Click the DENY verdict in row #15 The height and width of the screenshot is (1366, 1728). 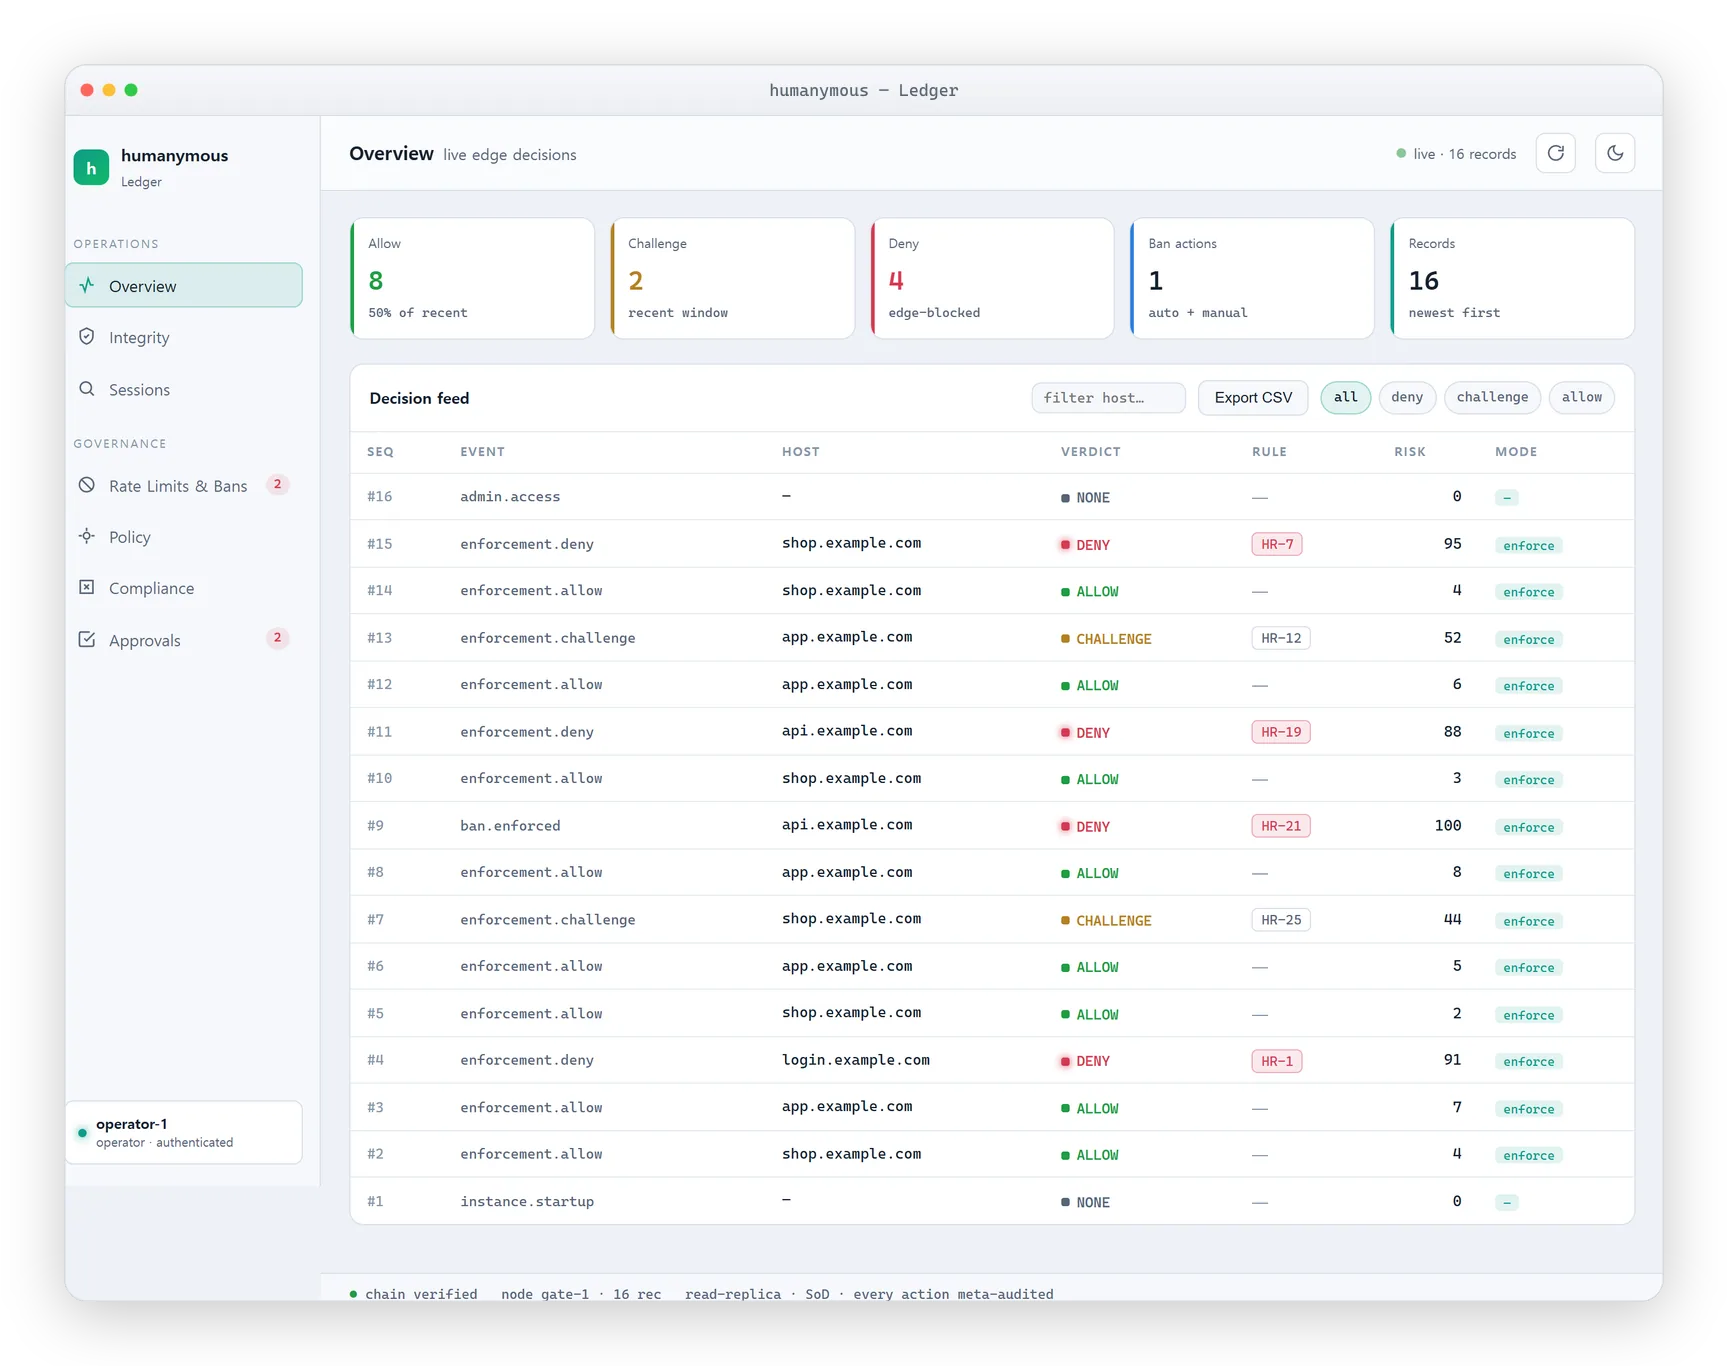tap(1085, 545)
